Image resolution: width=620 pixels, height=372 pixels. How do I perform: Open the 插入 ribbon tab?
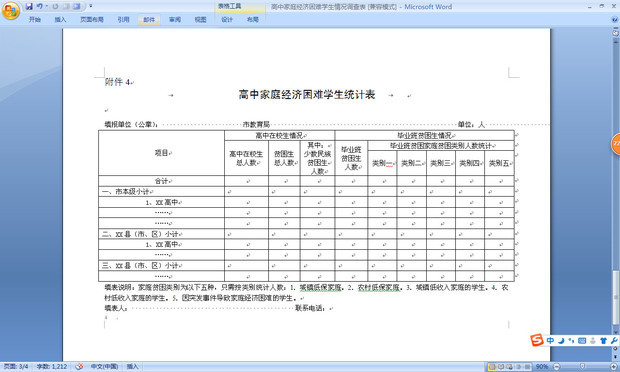(x=60, y=19)
